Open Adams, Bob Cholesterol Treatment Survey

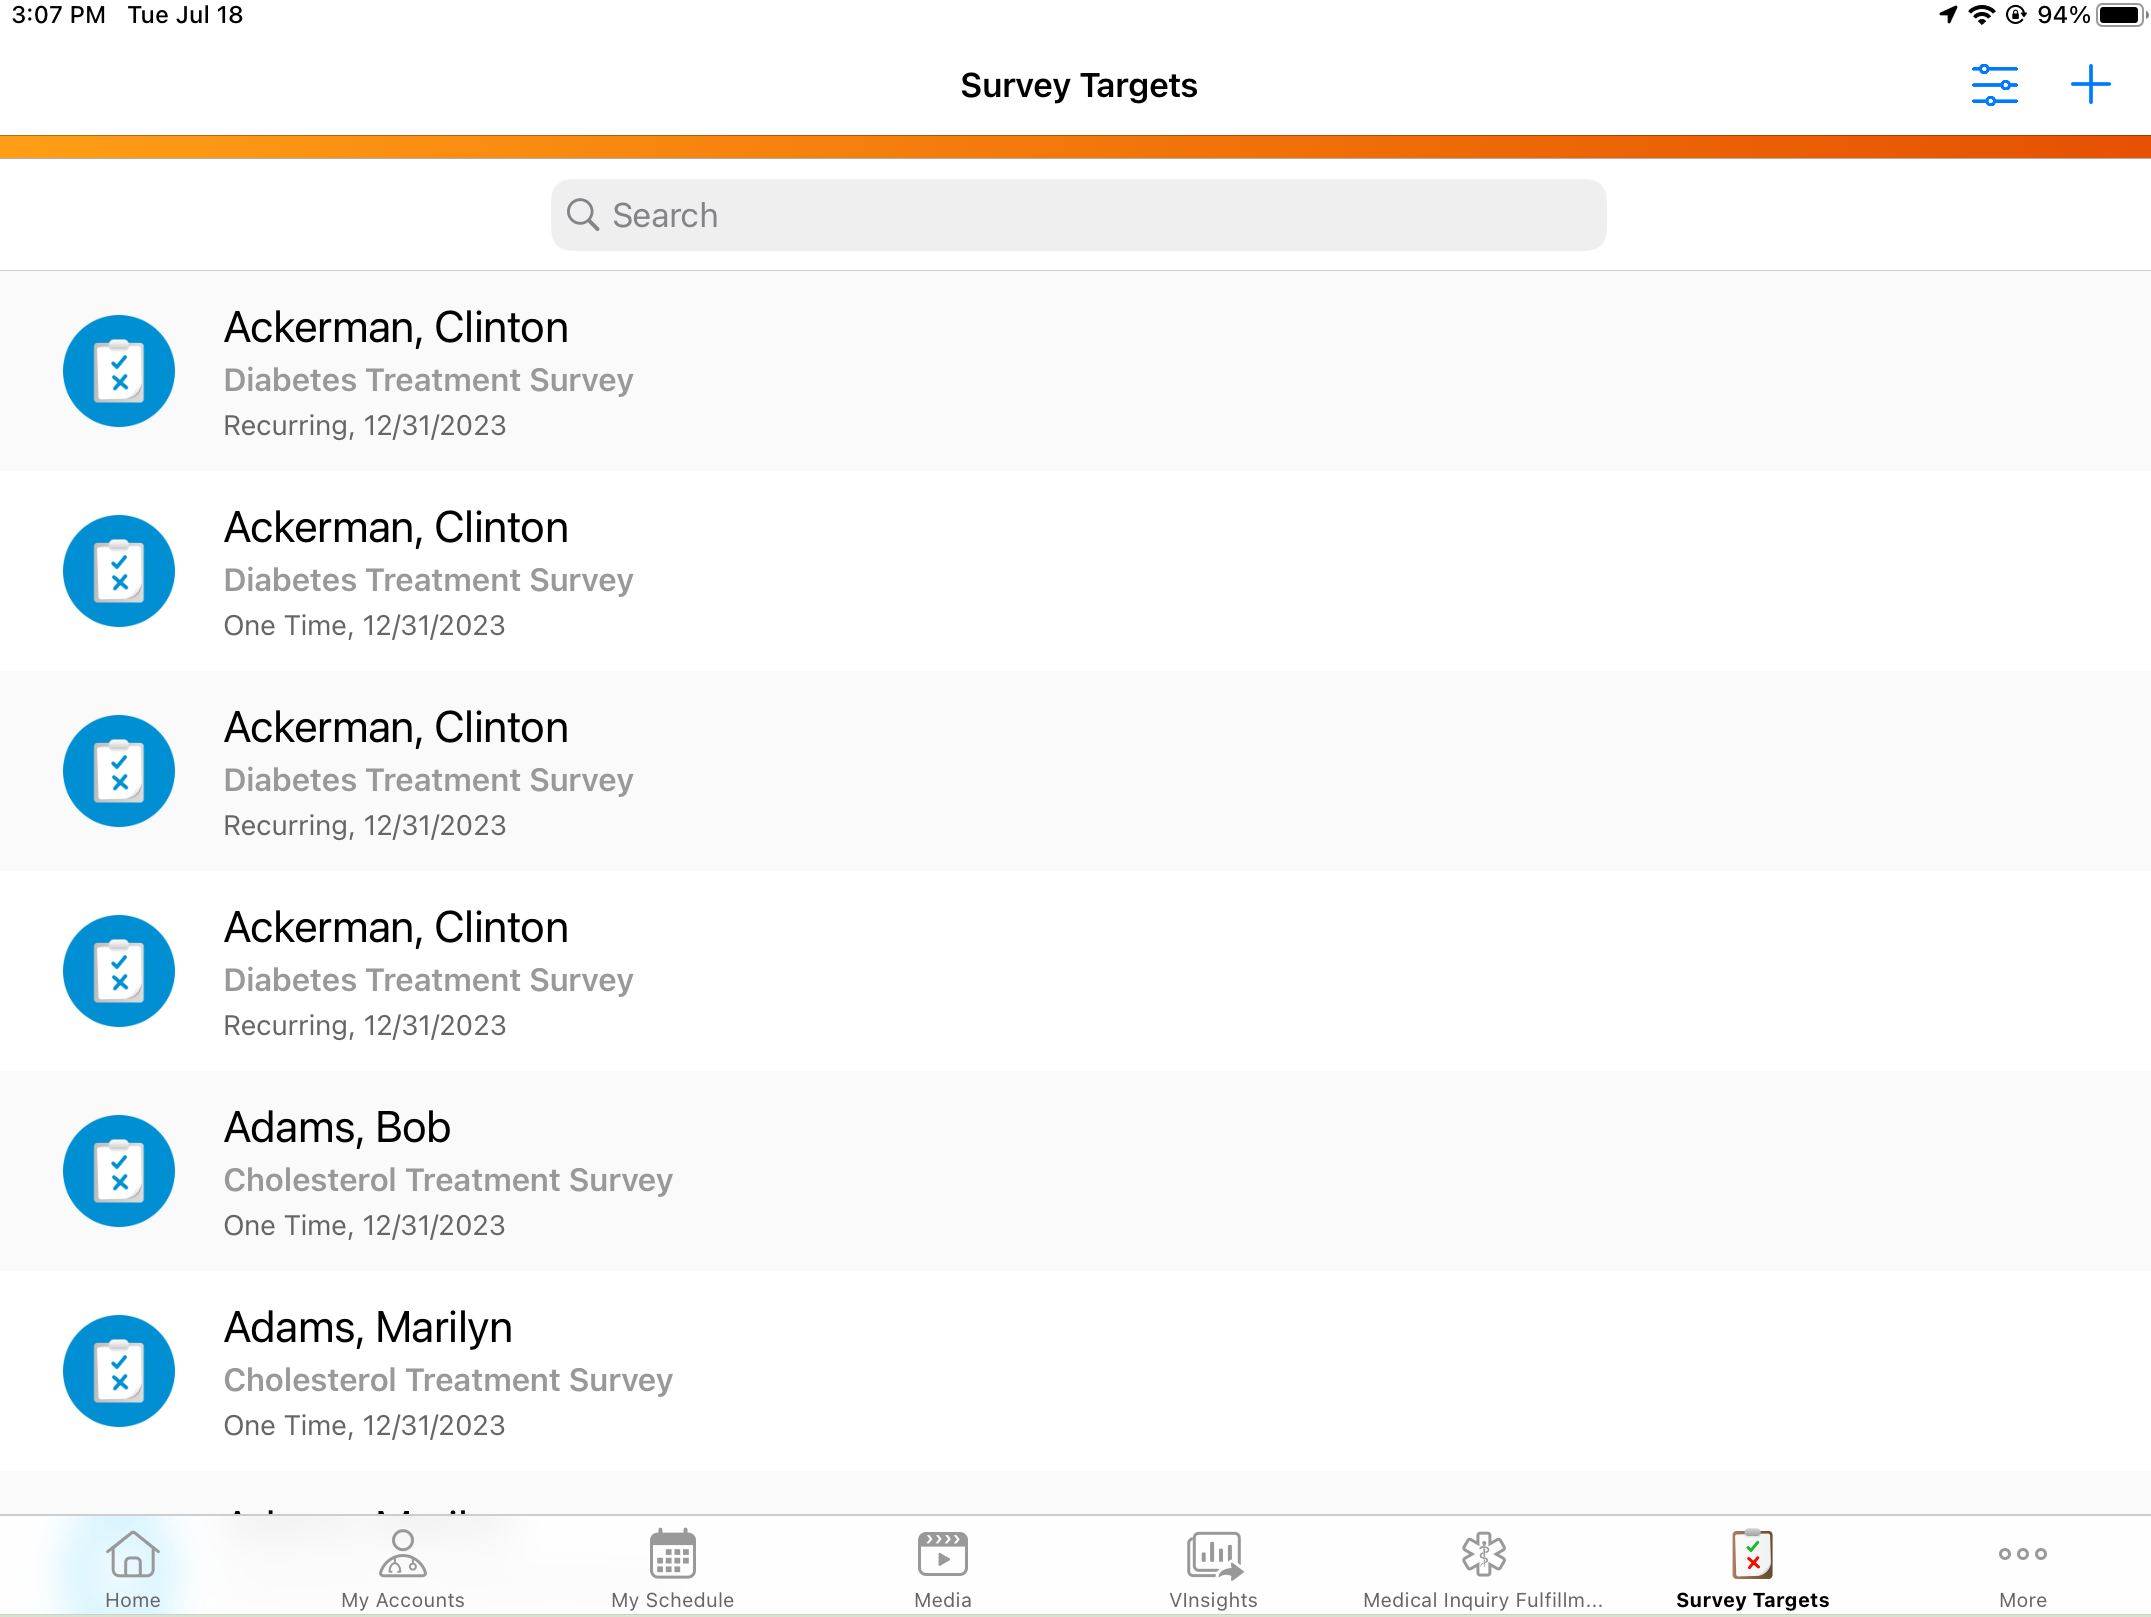pyautogui.click(x=448, y=1178)
